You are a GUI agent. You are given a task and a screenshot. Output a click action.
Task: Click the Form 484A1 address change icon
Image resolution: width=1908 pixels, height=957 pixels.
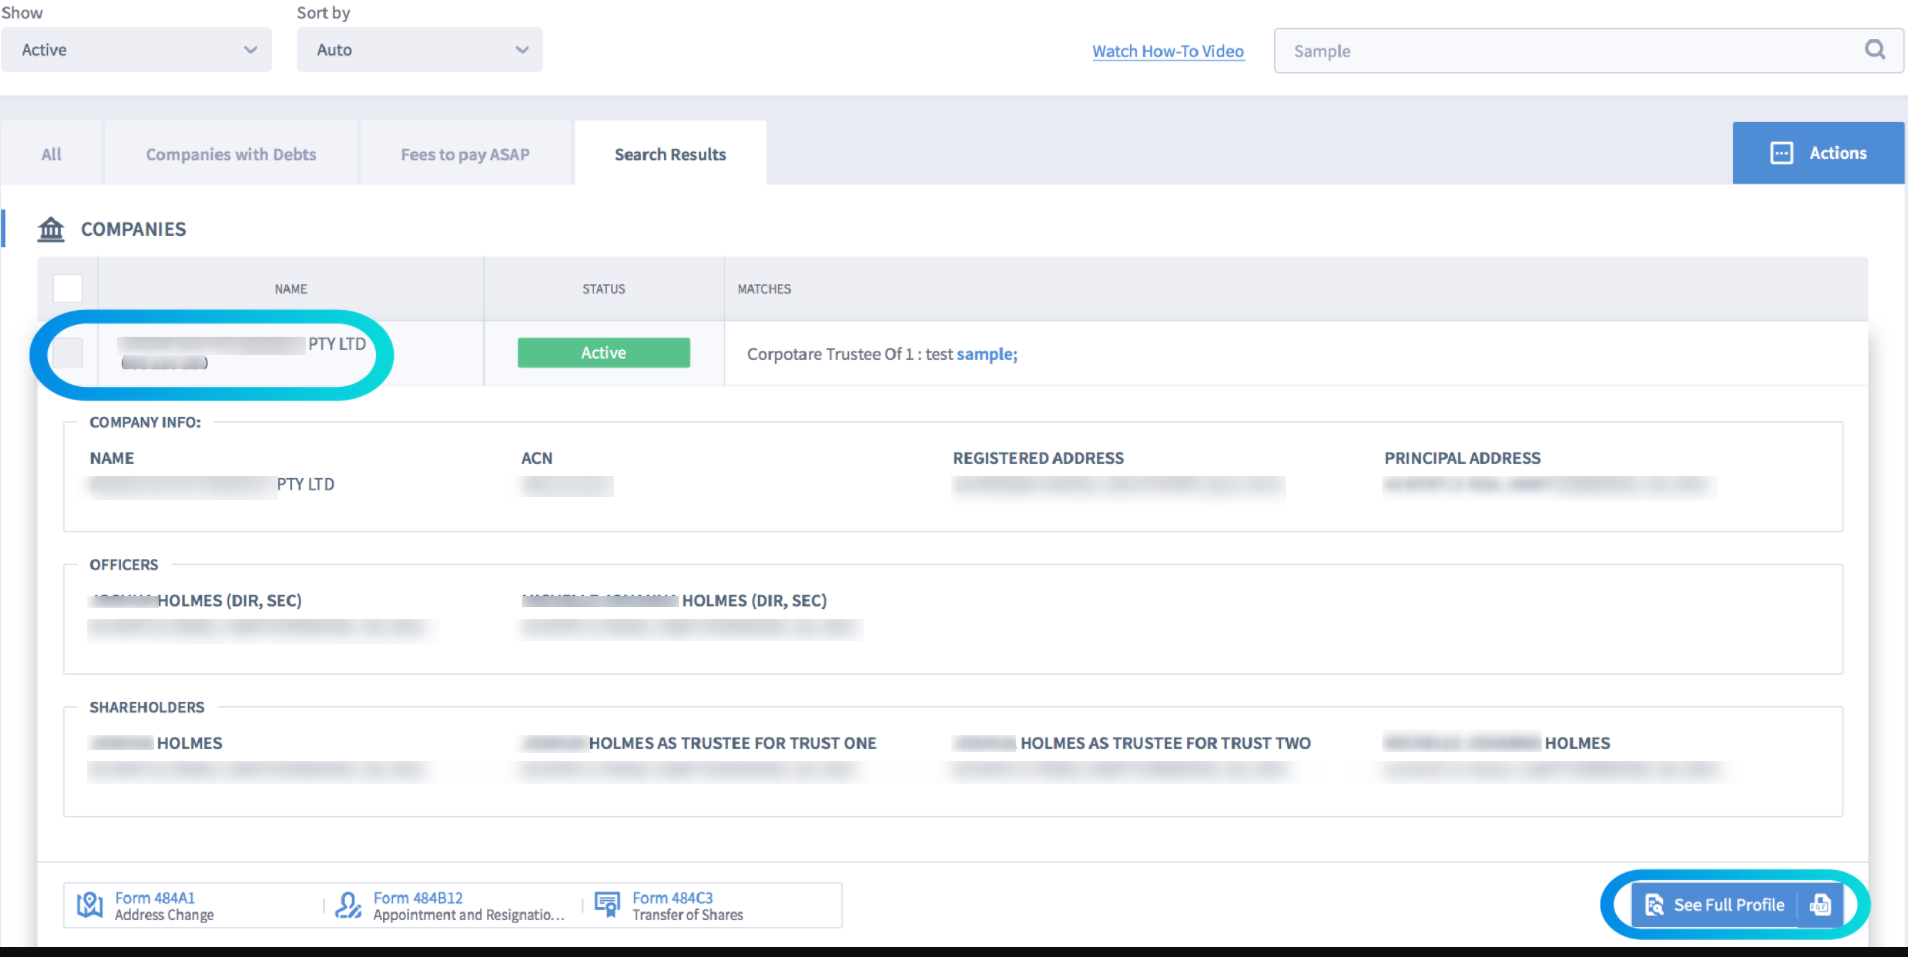pyautogui.click(x=90, y=905)
